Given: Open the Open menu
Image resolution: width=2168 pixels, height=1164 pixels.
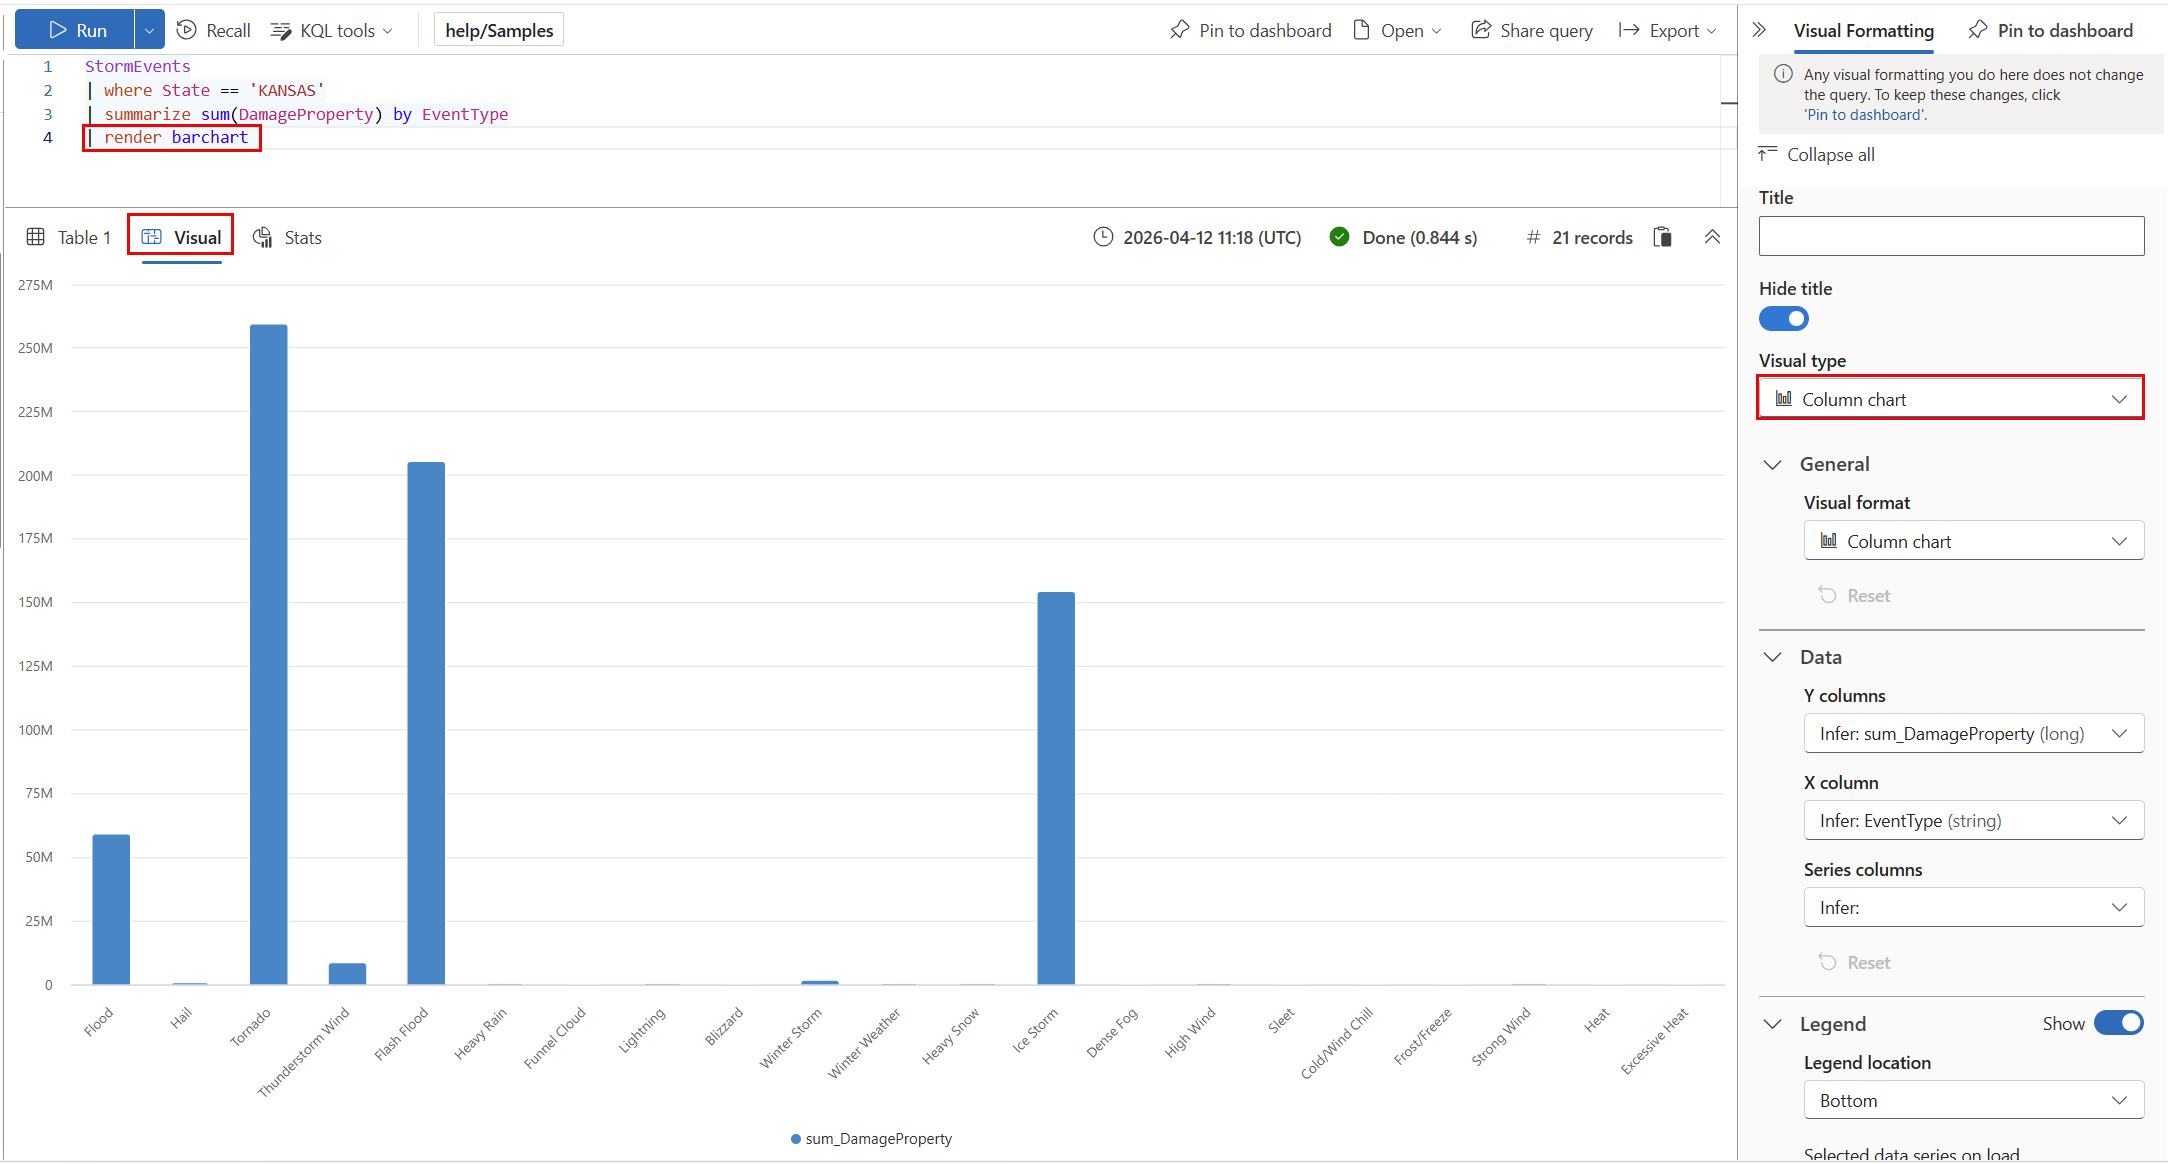Looking at the screenshot, I should (x=1397, y=30).
